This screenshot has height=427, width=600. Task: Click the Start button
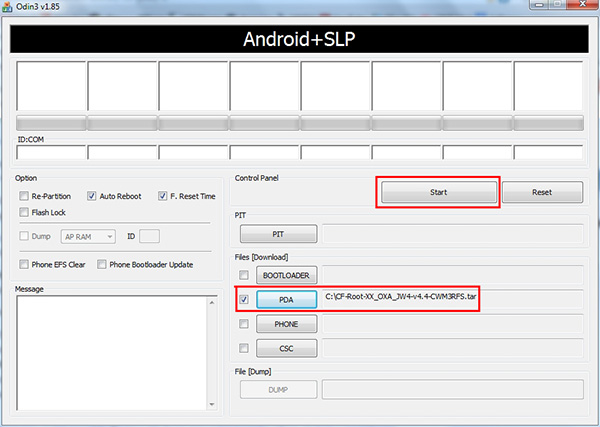click(x=439, y=192)
